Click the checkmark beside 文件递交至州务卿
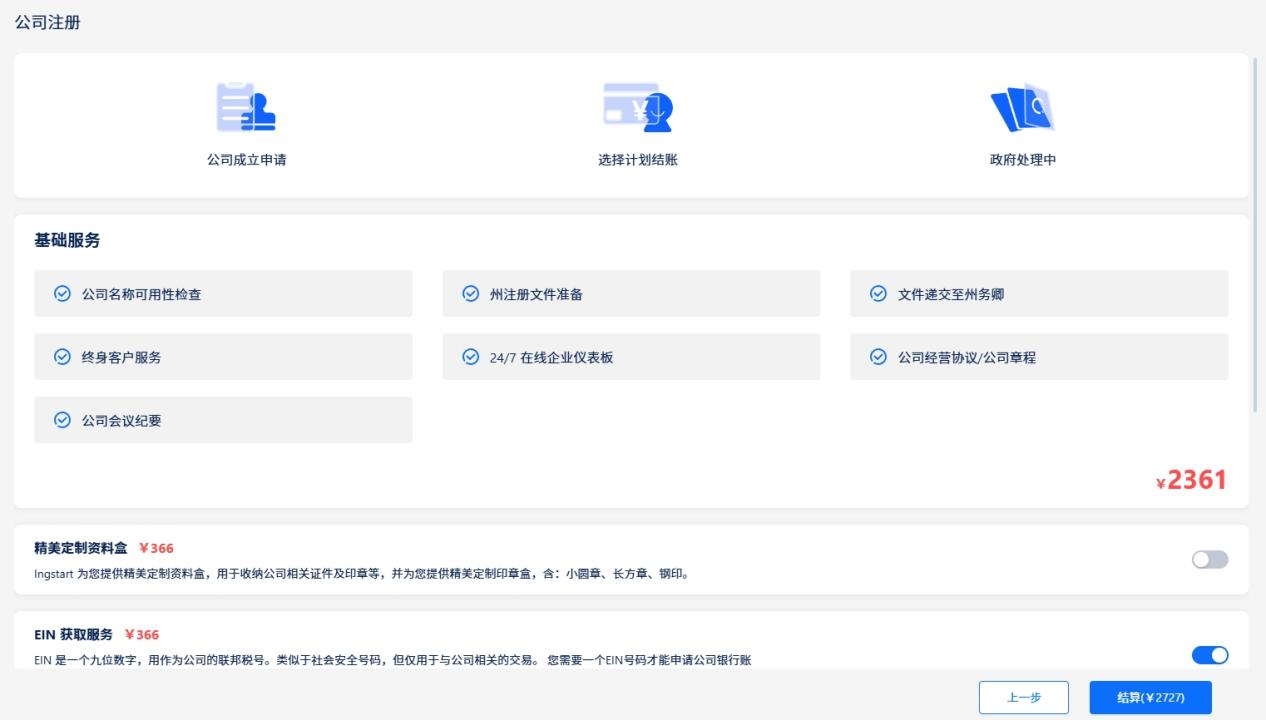Viewport: 1266px width, 720px height. pyautogui.click(x=878, y=293)
